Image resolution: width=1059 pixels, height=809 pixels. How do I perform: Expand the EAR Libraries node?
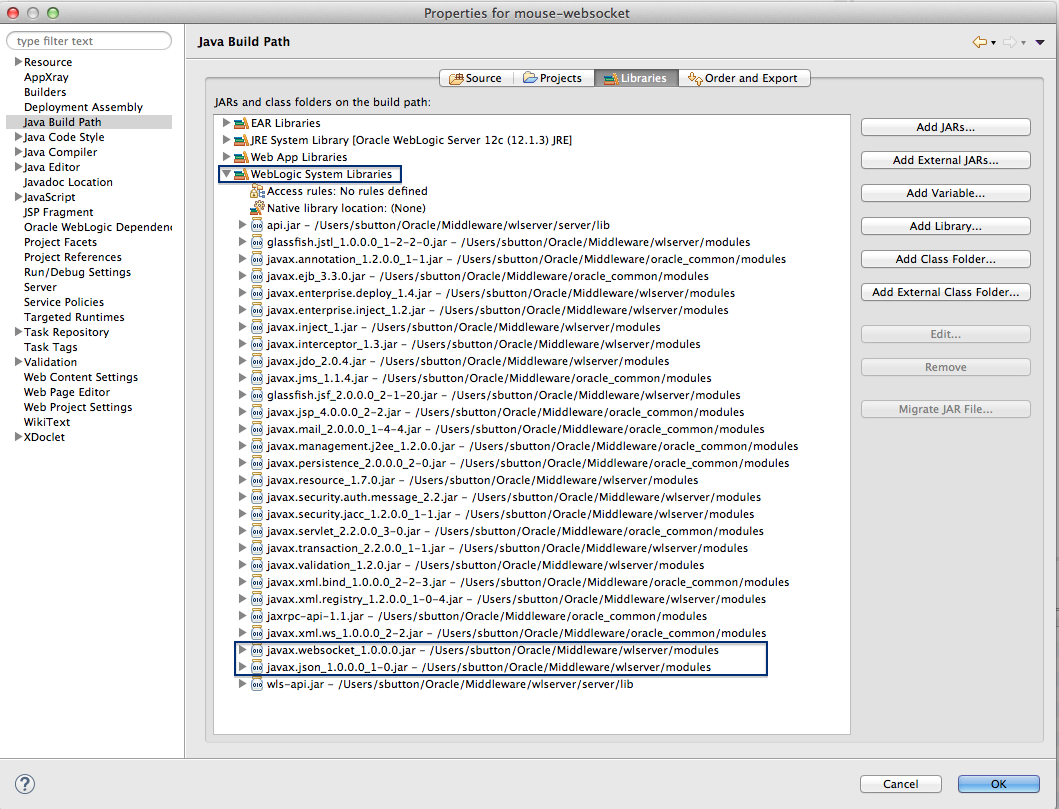226,123
